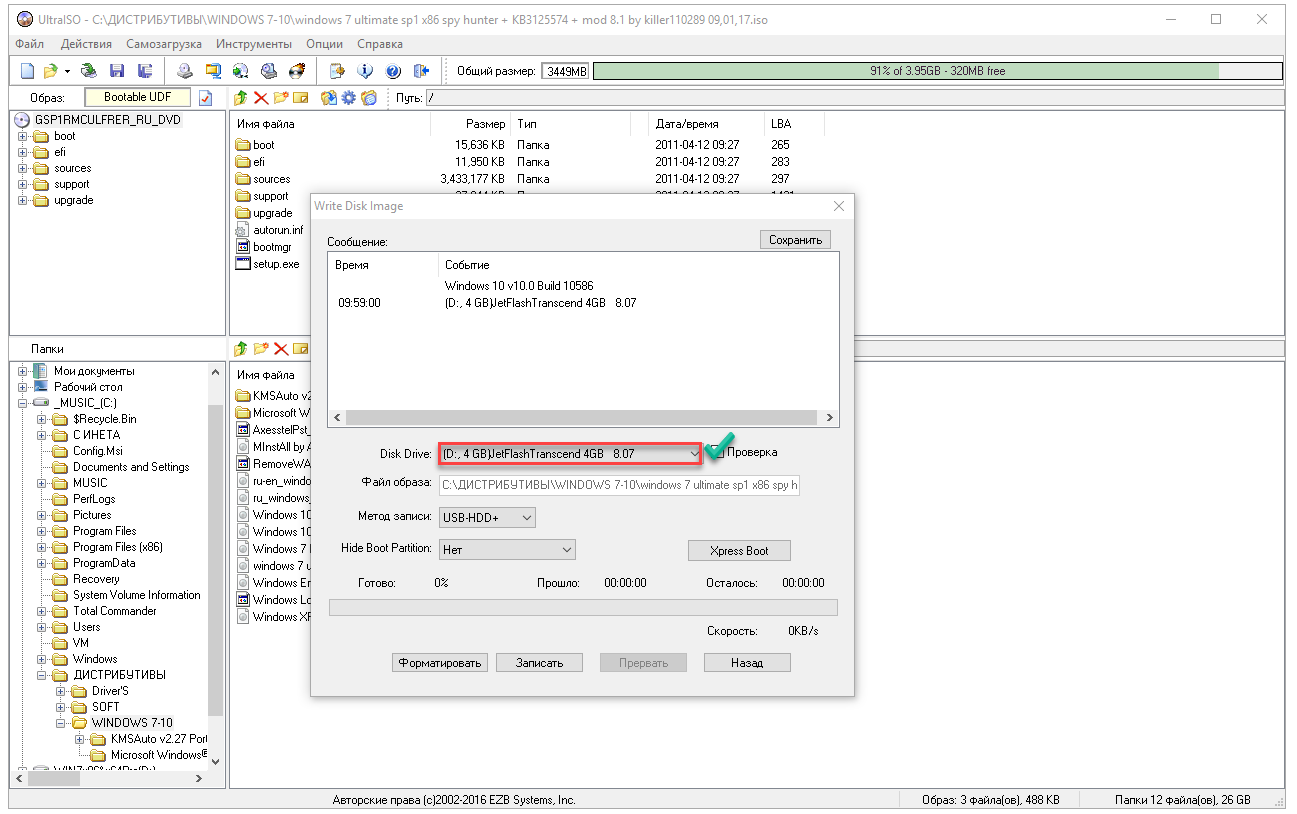Expand the upgrade folder in image tree

pos(22,200)
